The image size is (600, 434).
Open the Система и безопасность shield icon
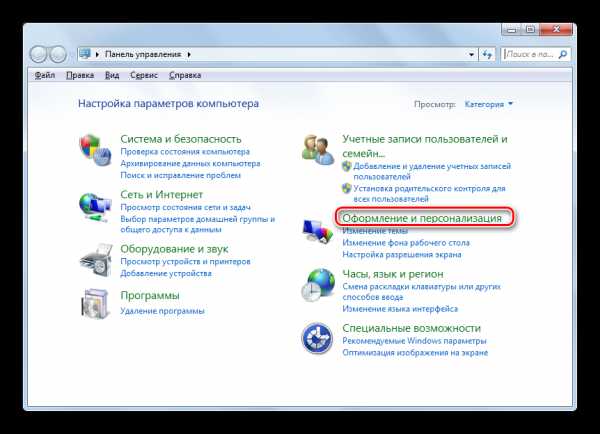95,150
